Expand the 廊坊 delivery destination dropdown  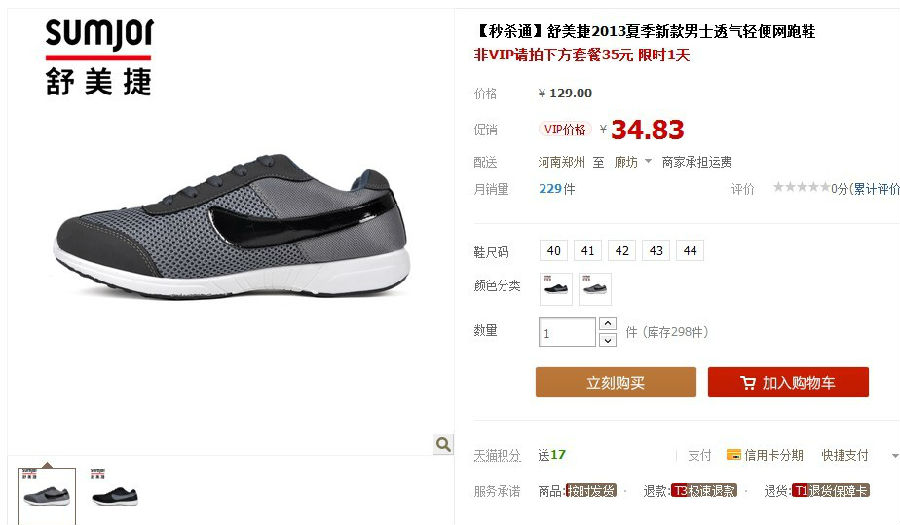click(x=648, y=161)
